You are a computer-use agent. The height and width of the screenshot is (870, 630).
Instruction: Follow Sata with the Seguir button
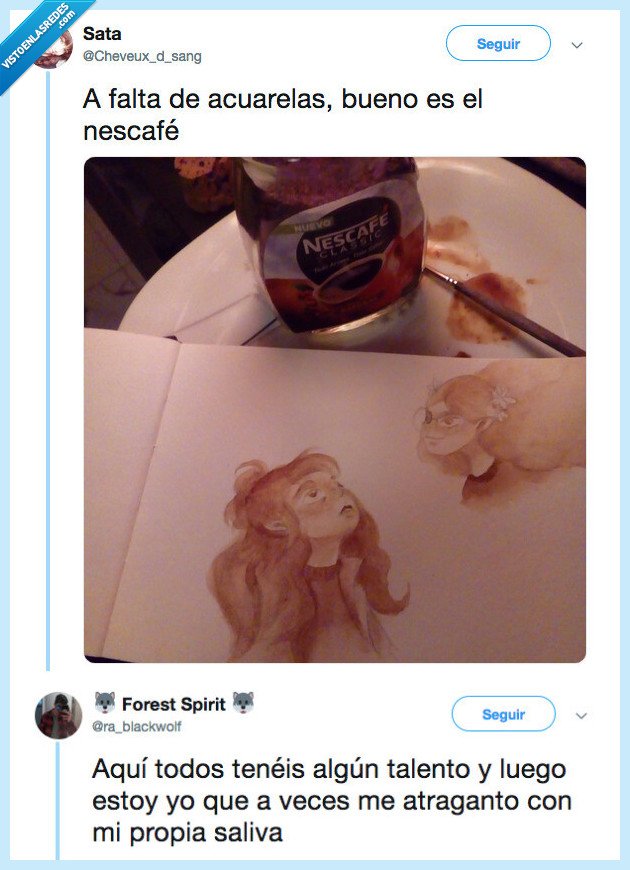click(x=498, y=43)
